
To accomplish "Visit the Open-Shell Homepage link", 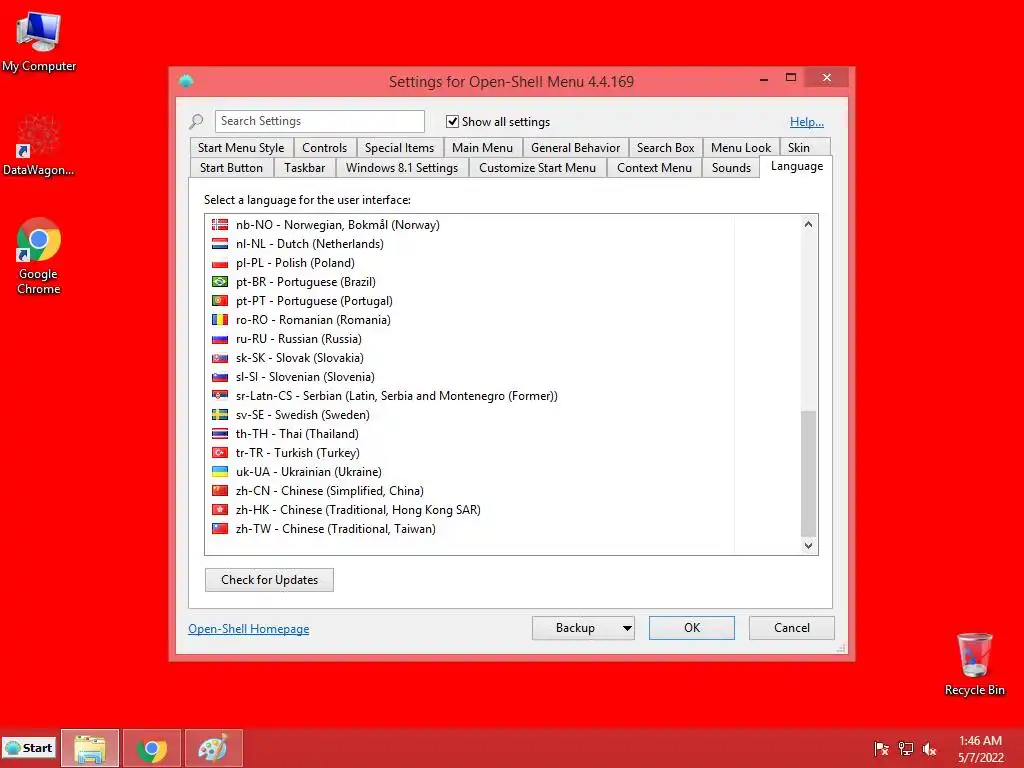I will 249,629.
